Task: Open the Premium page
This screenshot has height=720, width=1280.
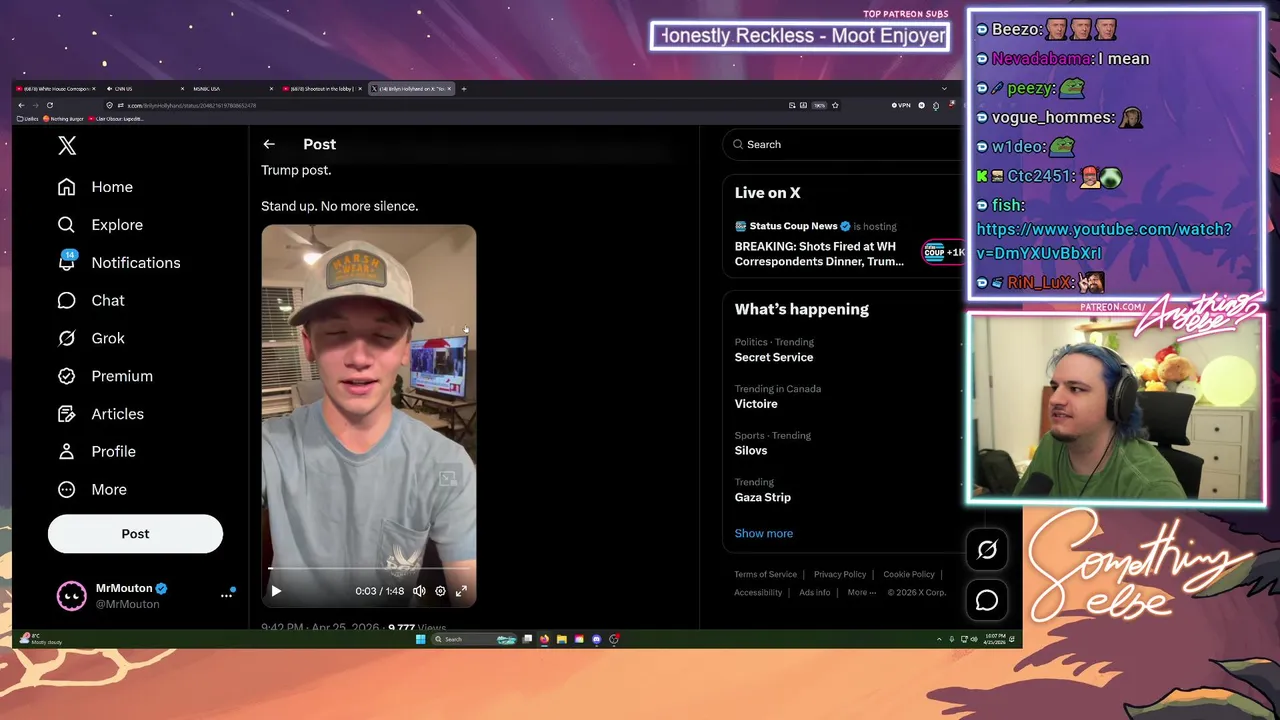Action: [105, 376]
